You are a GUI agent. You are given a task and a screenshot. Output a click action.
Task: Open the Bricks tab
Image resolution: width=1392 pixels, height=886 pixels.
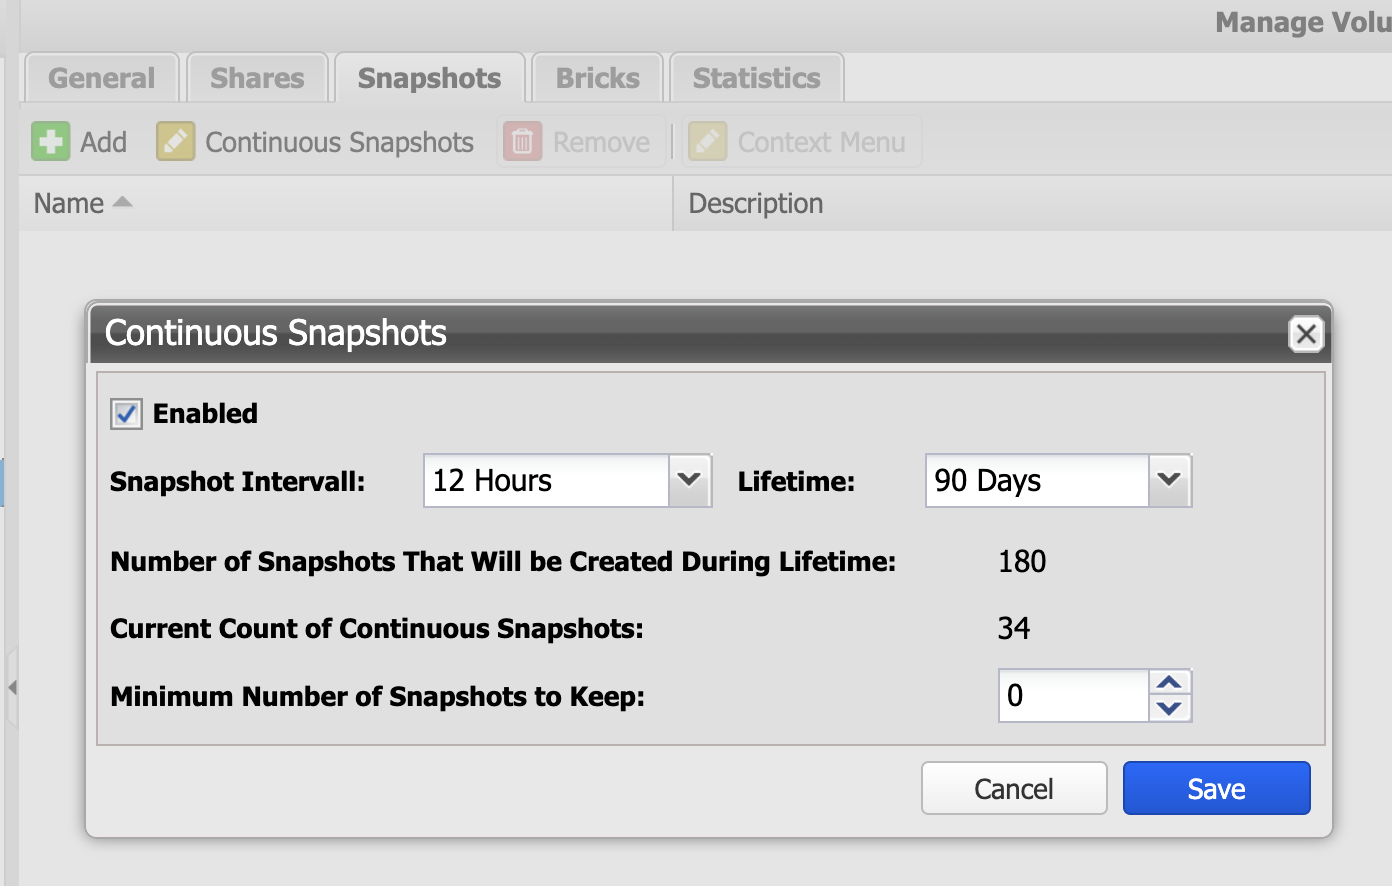tap(597, 78)
